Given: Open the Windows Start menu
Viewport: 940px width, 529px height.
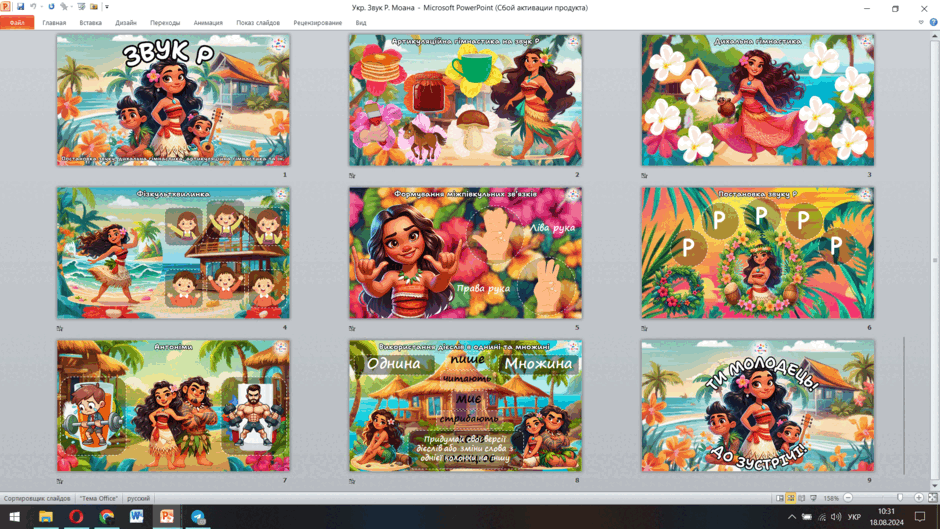Looking at the screenshot, I should coord(15,516).
